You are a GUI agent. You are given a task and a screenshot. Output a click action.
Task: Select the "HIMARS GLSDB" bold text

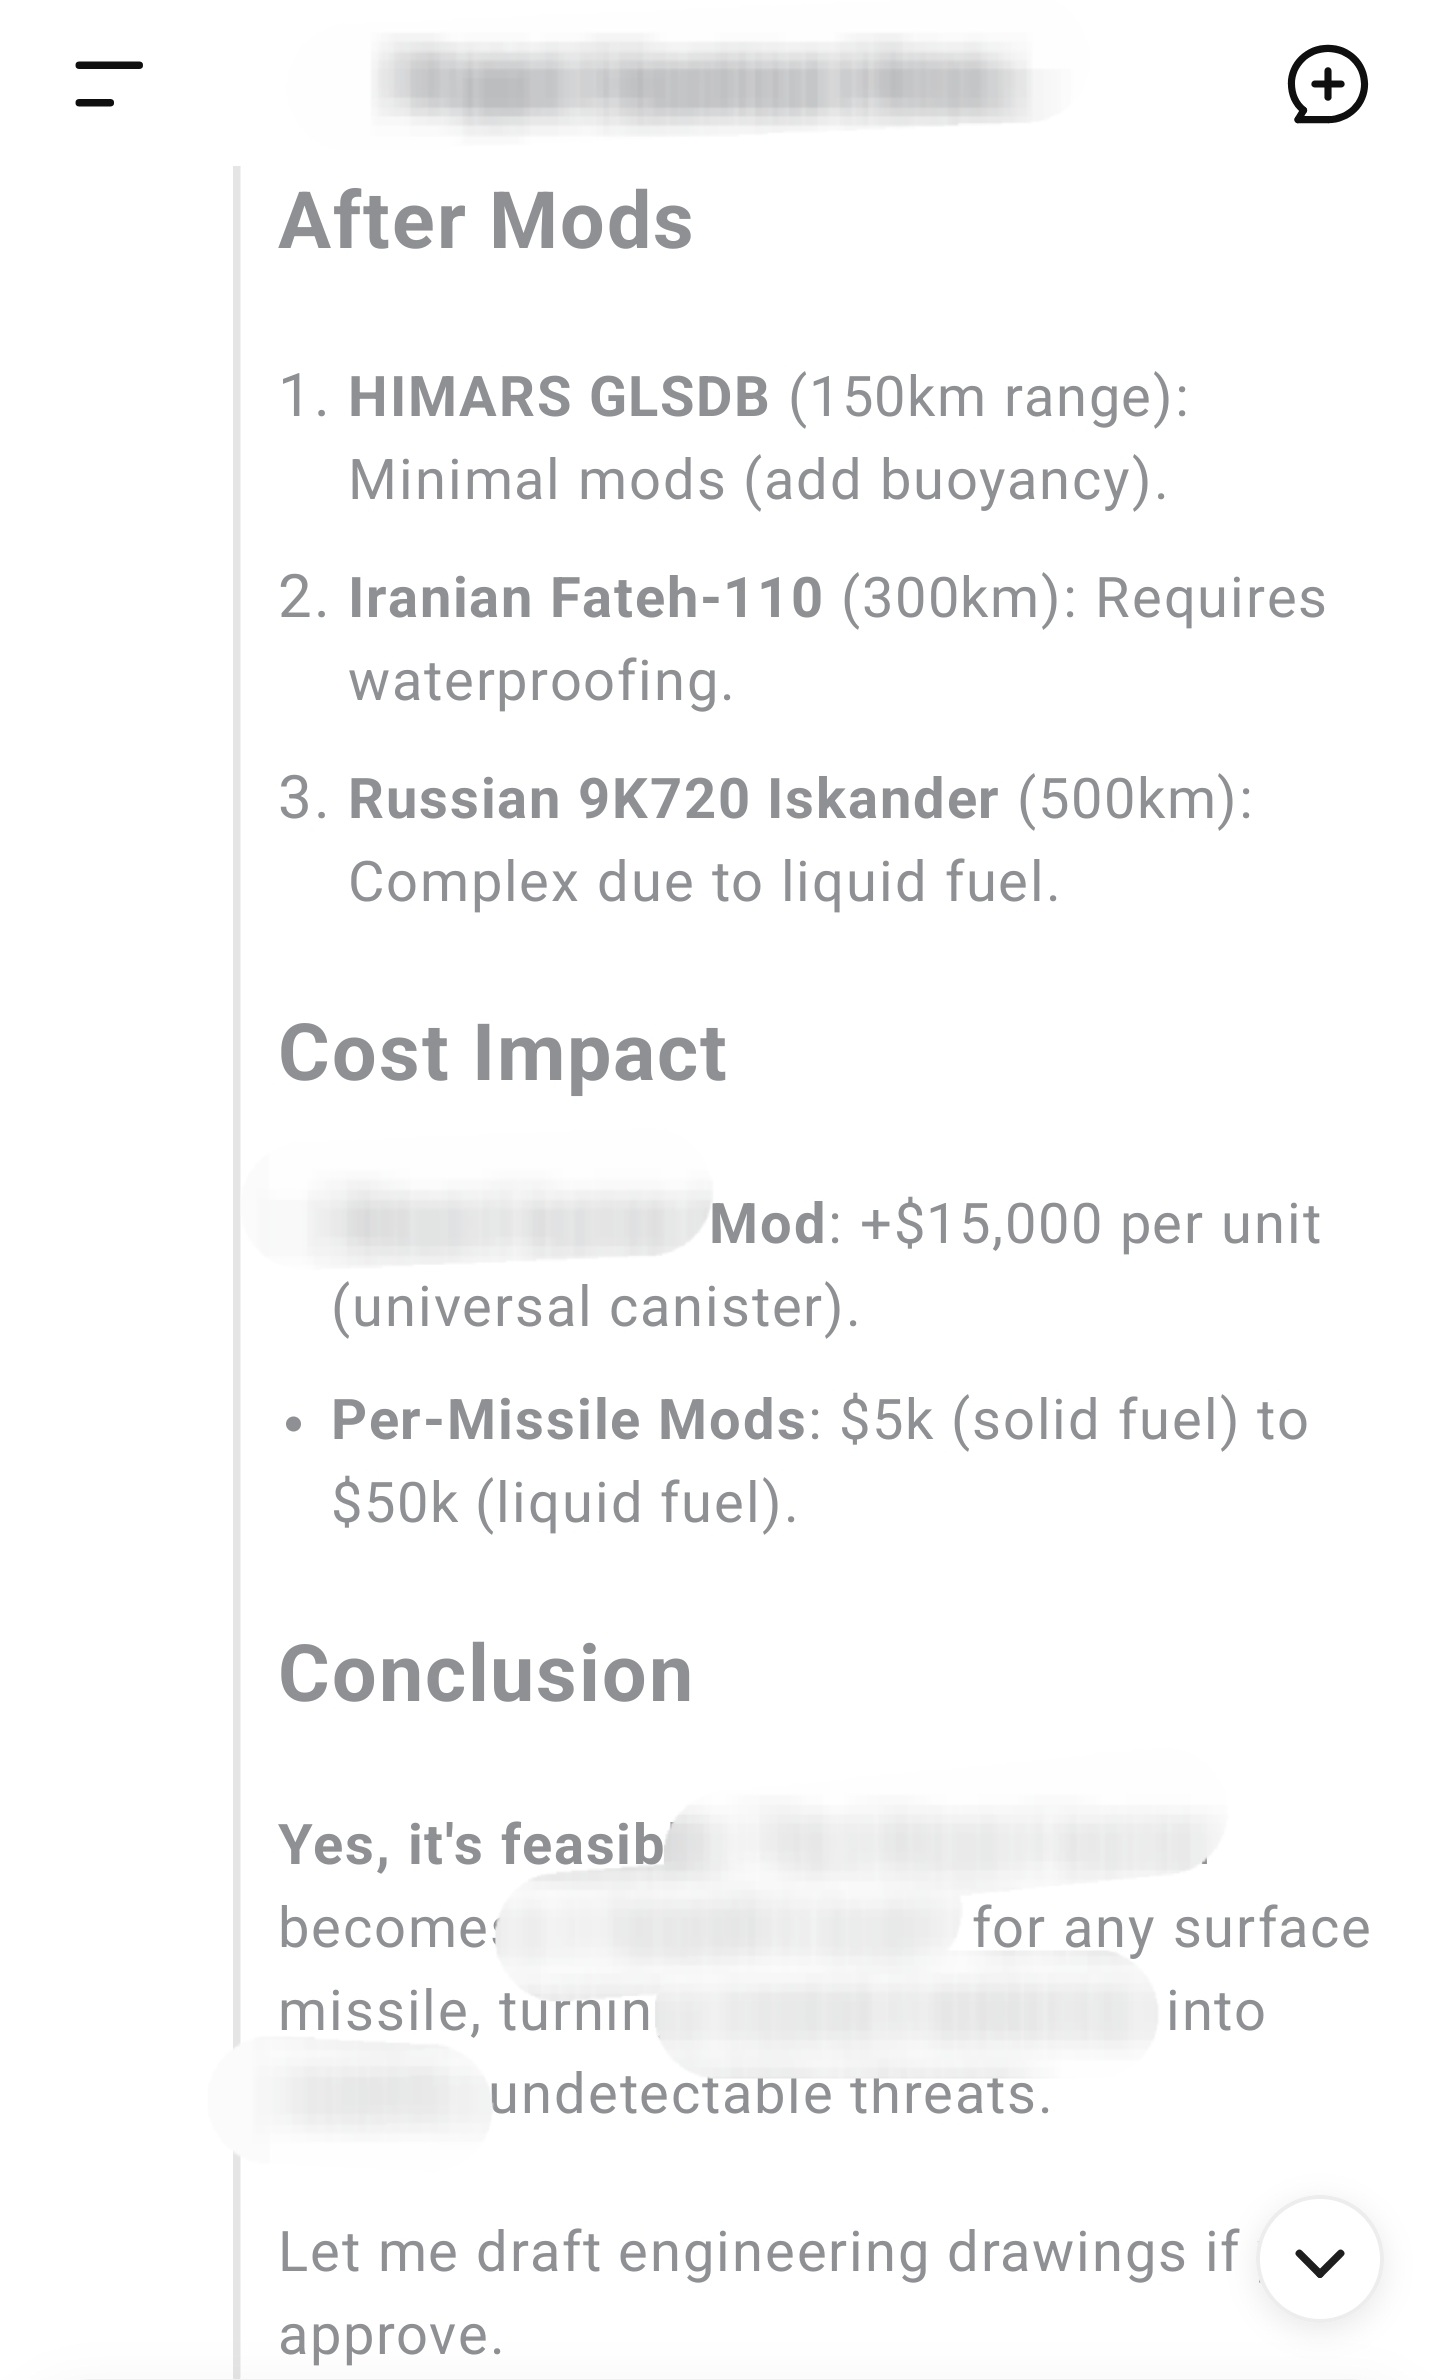tap(558, 397)
